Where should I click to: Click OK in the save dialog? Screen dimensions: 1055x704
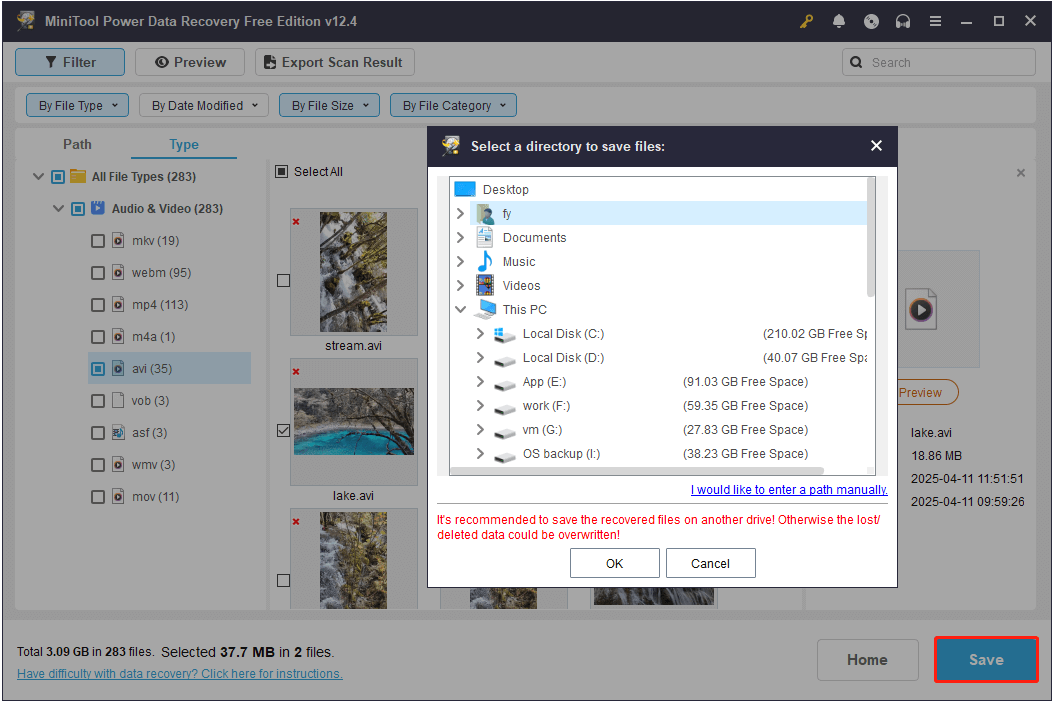click(614, 563)
